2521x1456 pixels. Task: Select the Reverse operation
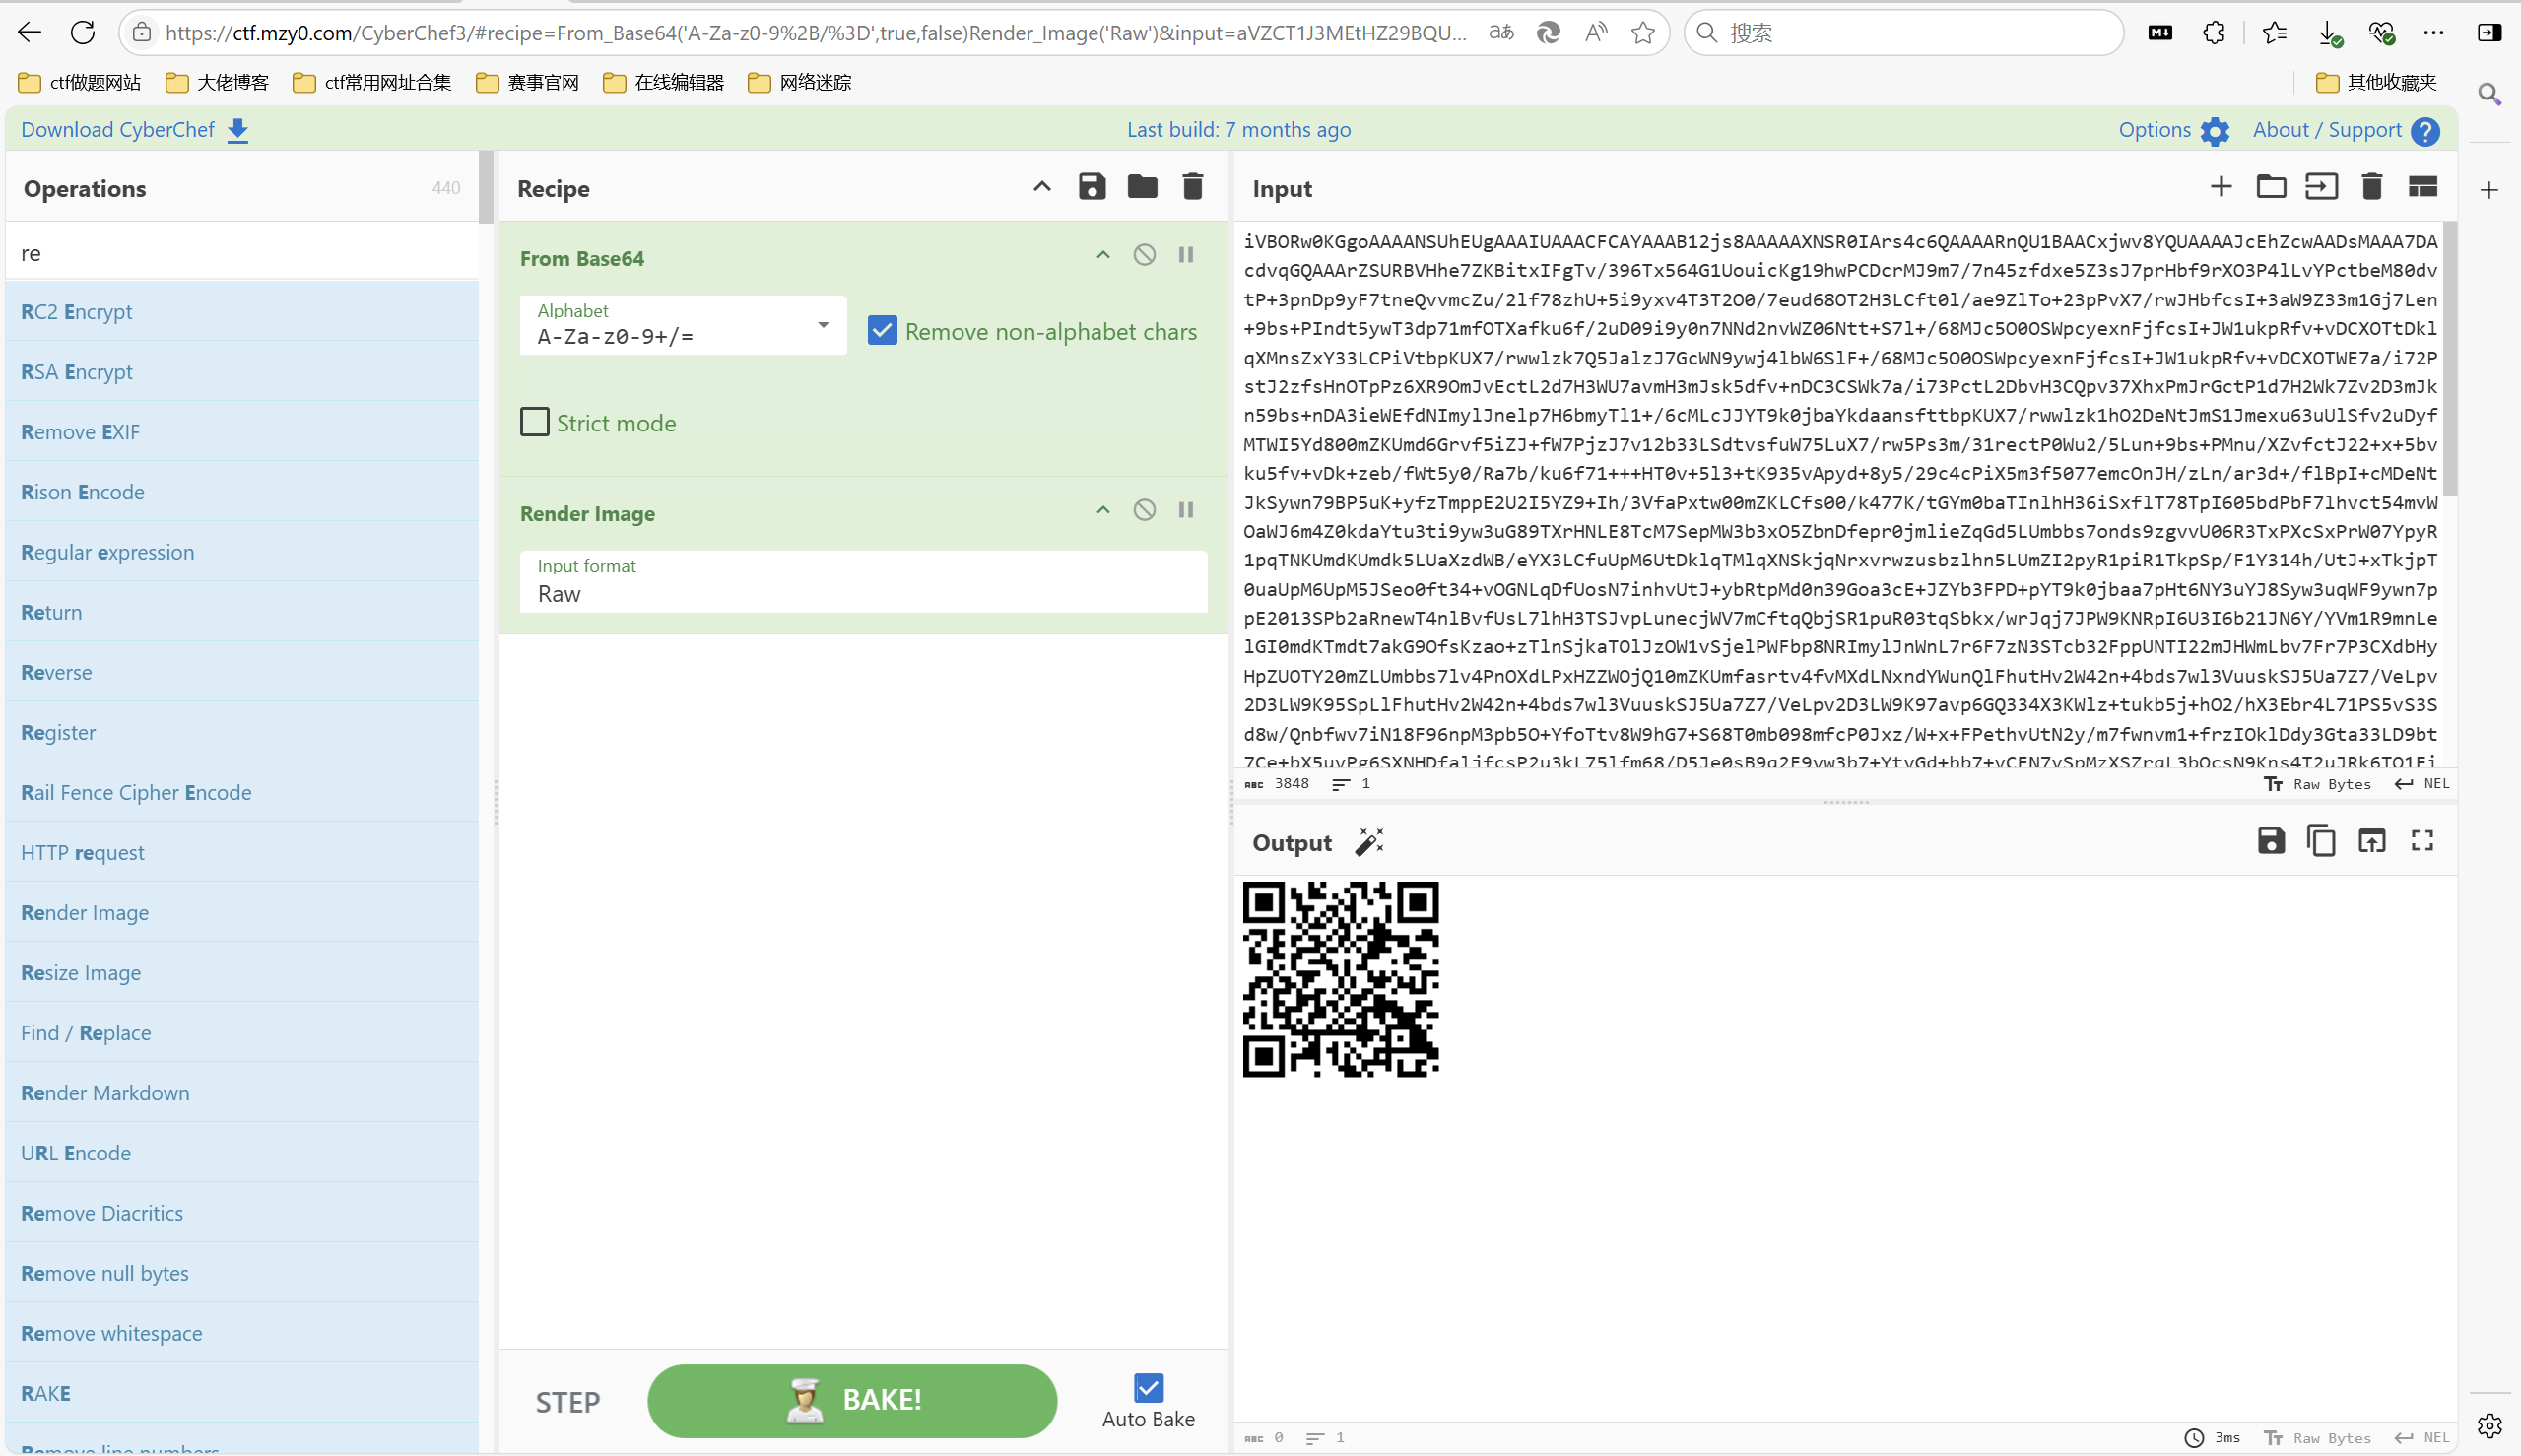[x=242, y=672]
